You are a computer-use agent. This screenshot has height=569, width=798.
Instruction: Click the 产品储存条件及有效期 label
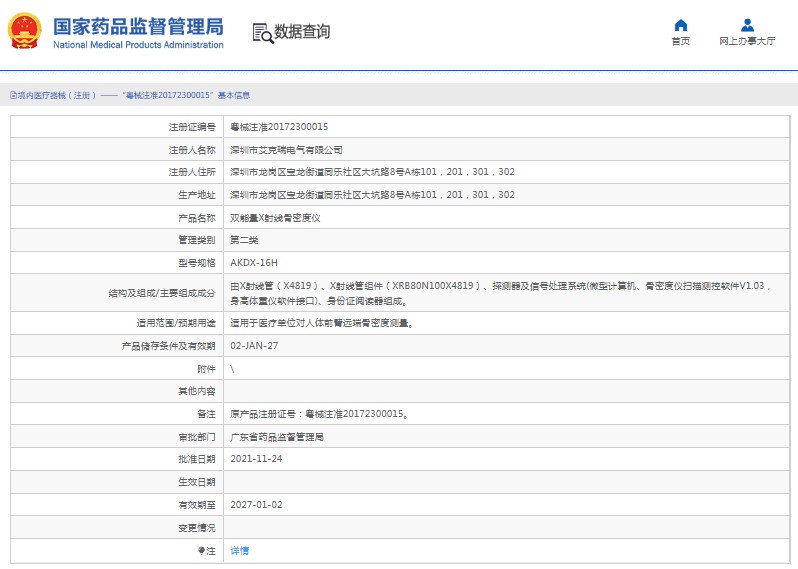click(x=168, y=346)
